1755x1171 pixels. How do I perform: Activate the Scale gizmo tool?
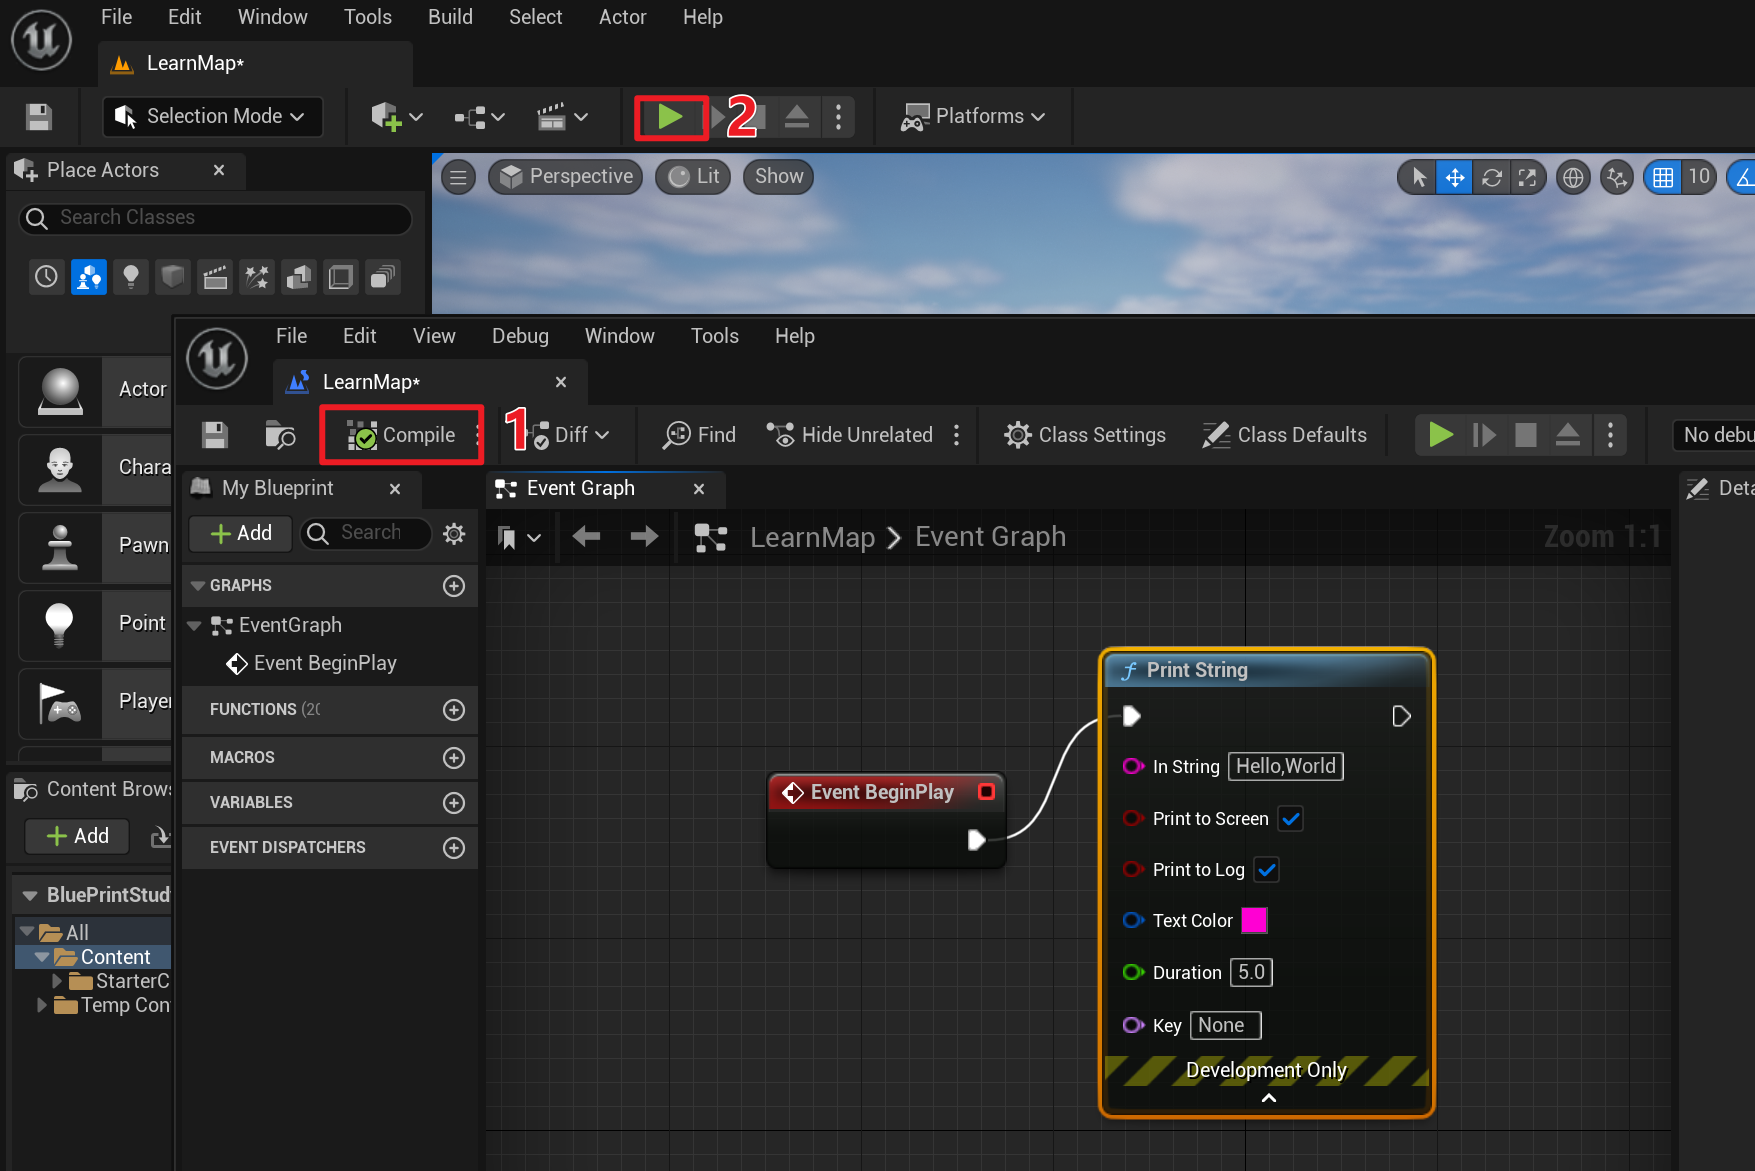[1527, 177]
